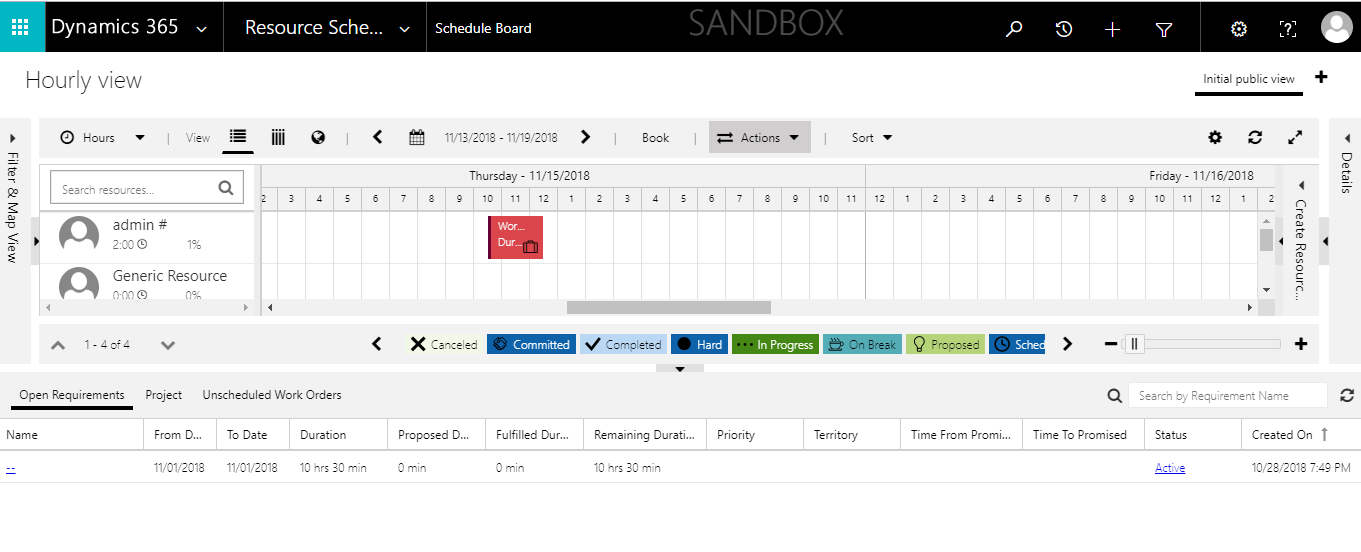Show more booking status legend entries
1361x552 pixels.
[1067, 344]
